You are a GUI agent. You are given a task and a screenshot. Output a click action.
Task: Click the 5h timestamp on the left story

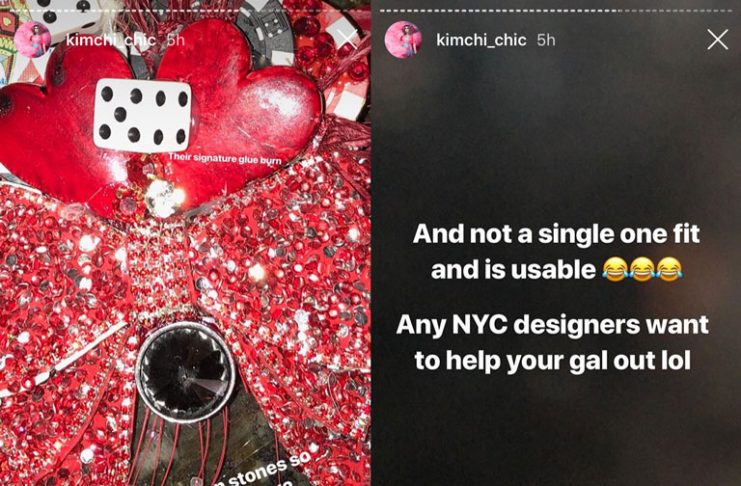tap(176, 40)
